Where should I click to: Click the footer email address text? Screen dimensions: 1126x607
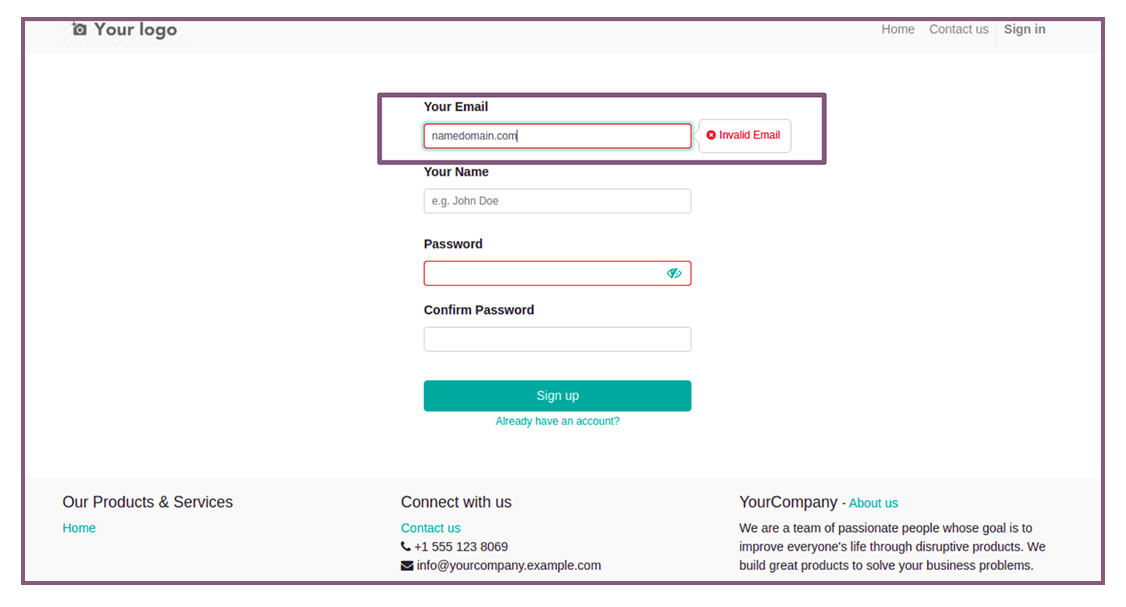508,565
